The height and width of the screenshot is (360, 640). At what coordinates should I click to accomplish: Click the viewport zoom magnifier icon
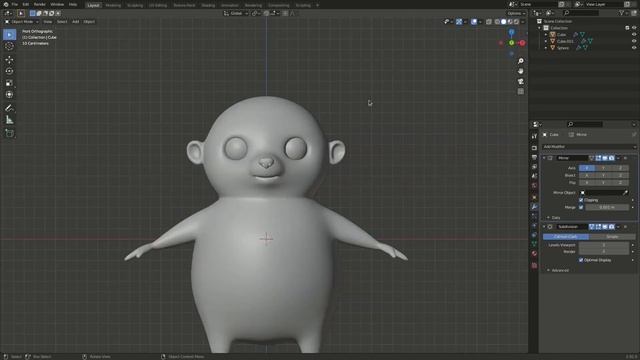(521, 61)
